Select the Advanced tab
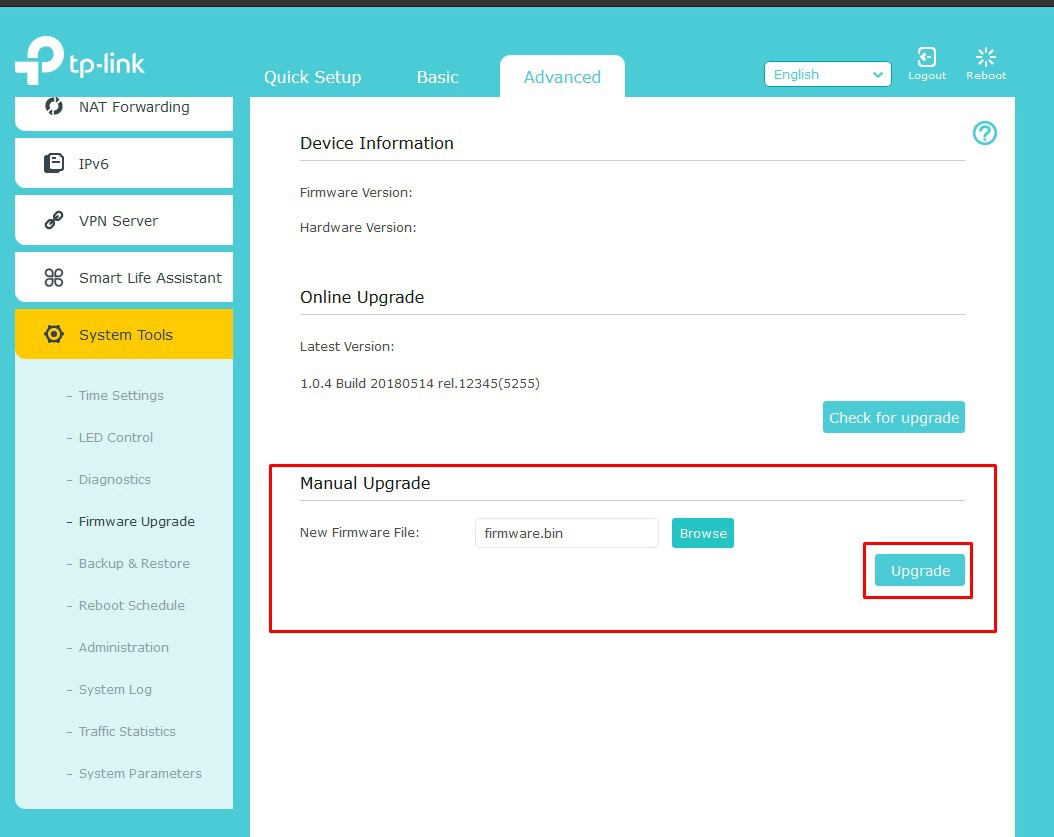 [x=562, y=77]
